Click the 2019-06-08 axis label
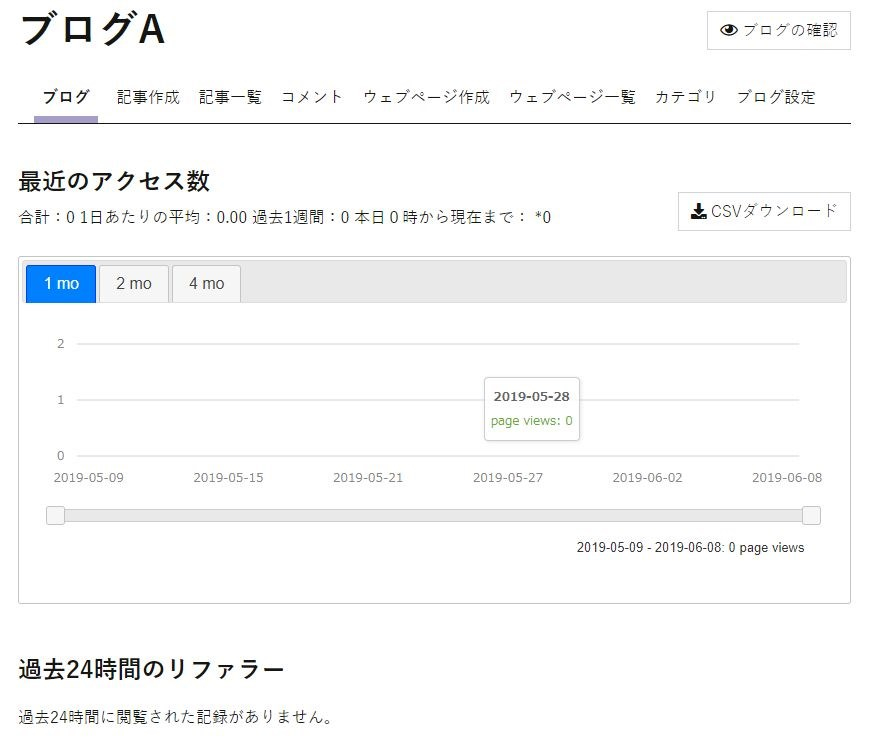The height and width of the screenshot is (755, 880). point(787,478)
